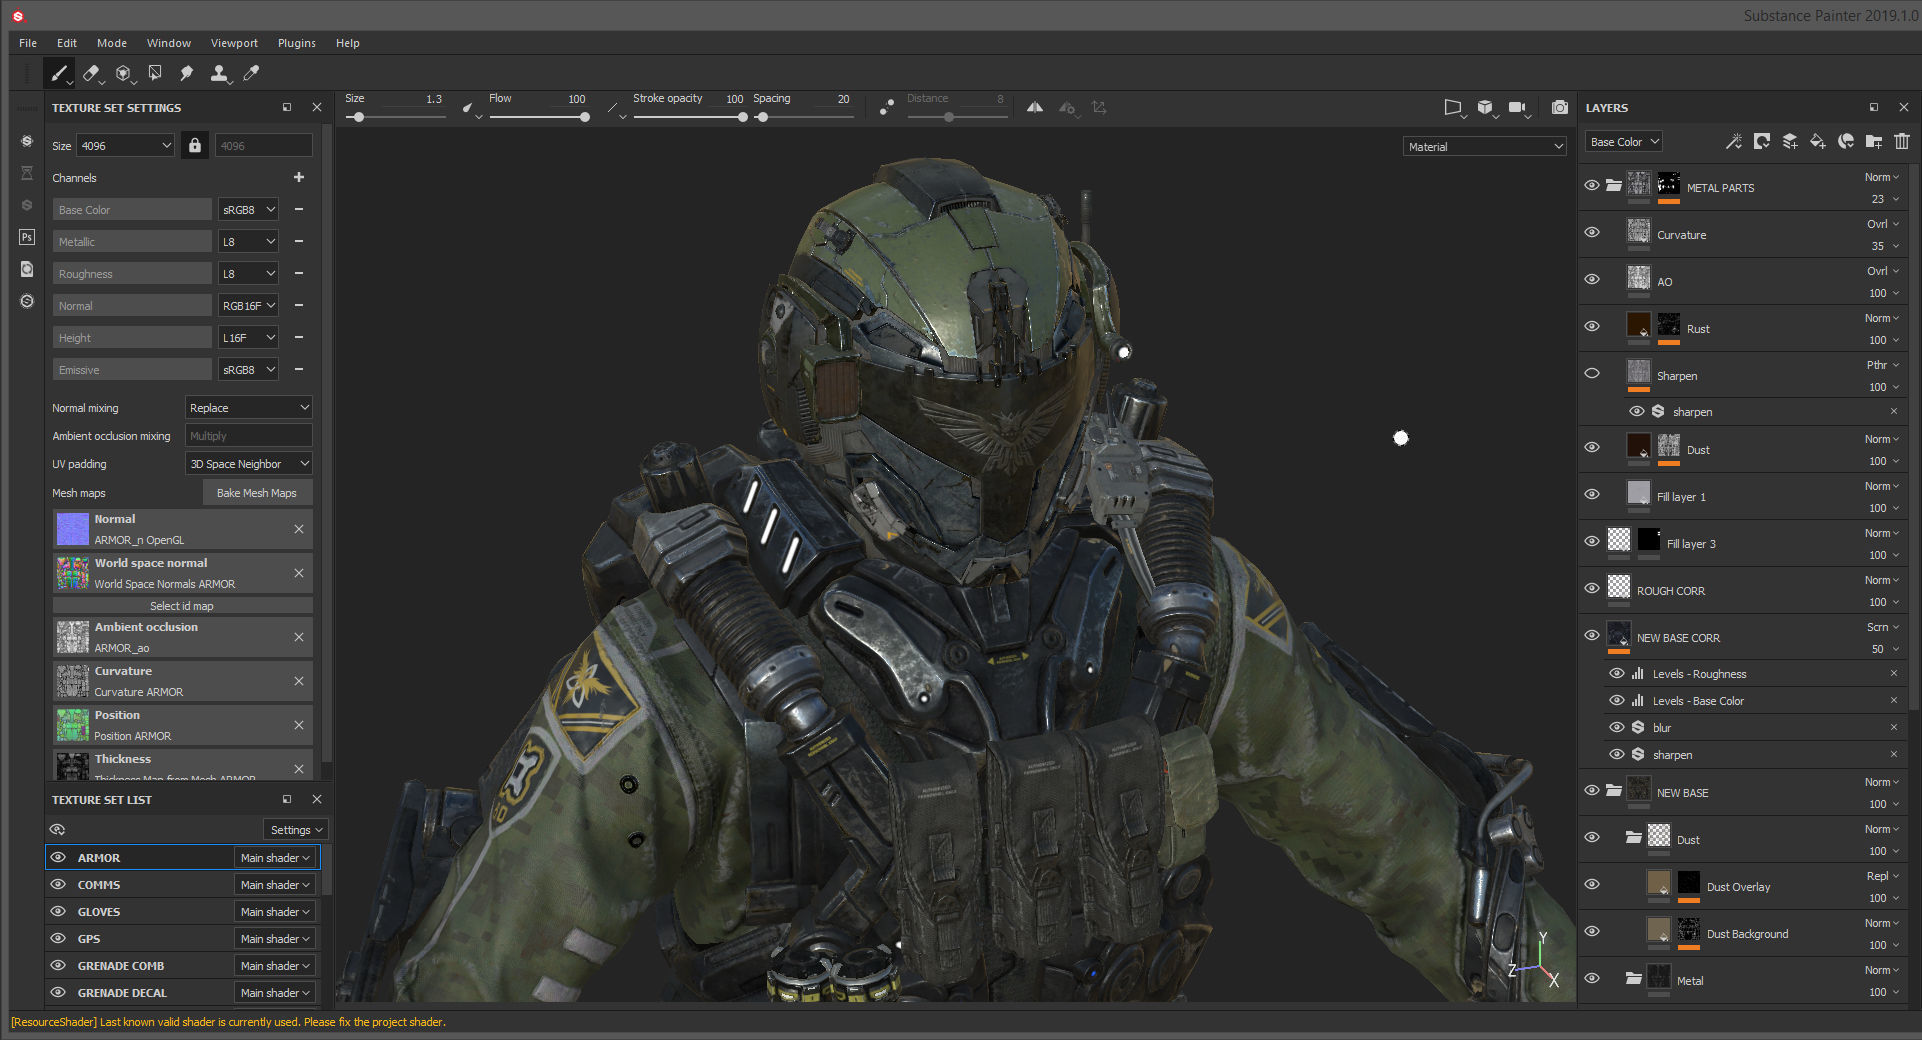Hide the Curvature layer
Image resolution: width=1922 pixels, height=1040 pixels.
pos(1592,232)
